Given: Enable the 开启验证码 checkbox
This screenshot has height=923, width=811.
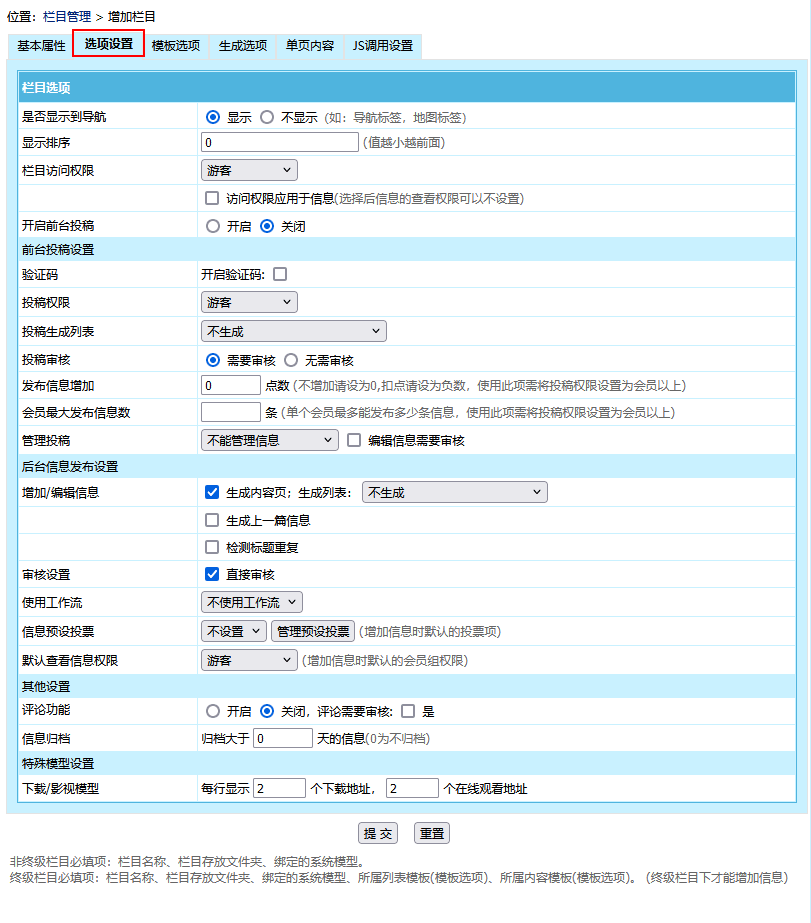Looking at the screenshot, I should pos(280,274).
